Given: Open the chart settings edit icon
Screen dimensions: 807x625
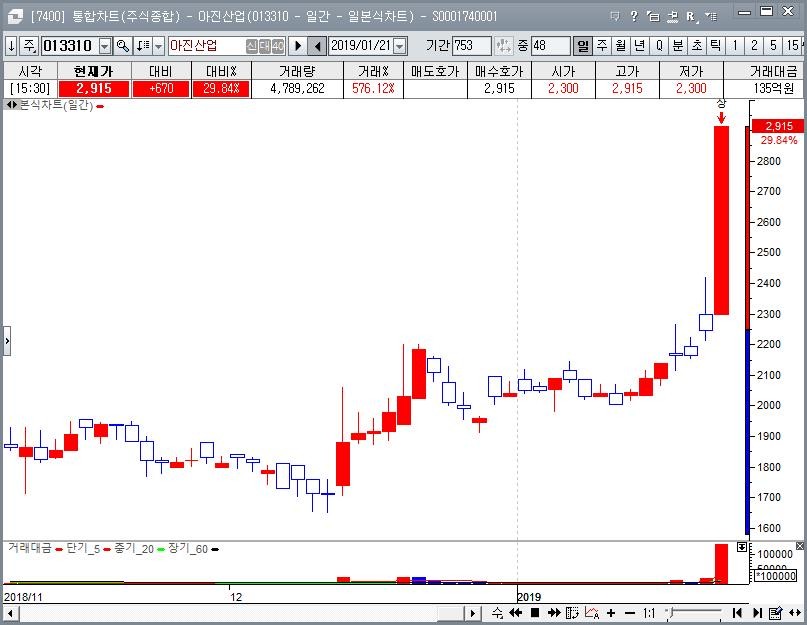Looking at the screenshot, I should [773, 612].
